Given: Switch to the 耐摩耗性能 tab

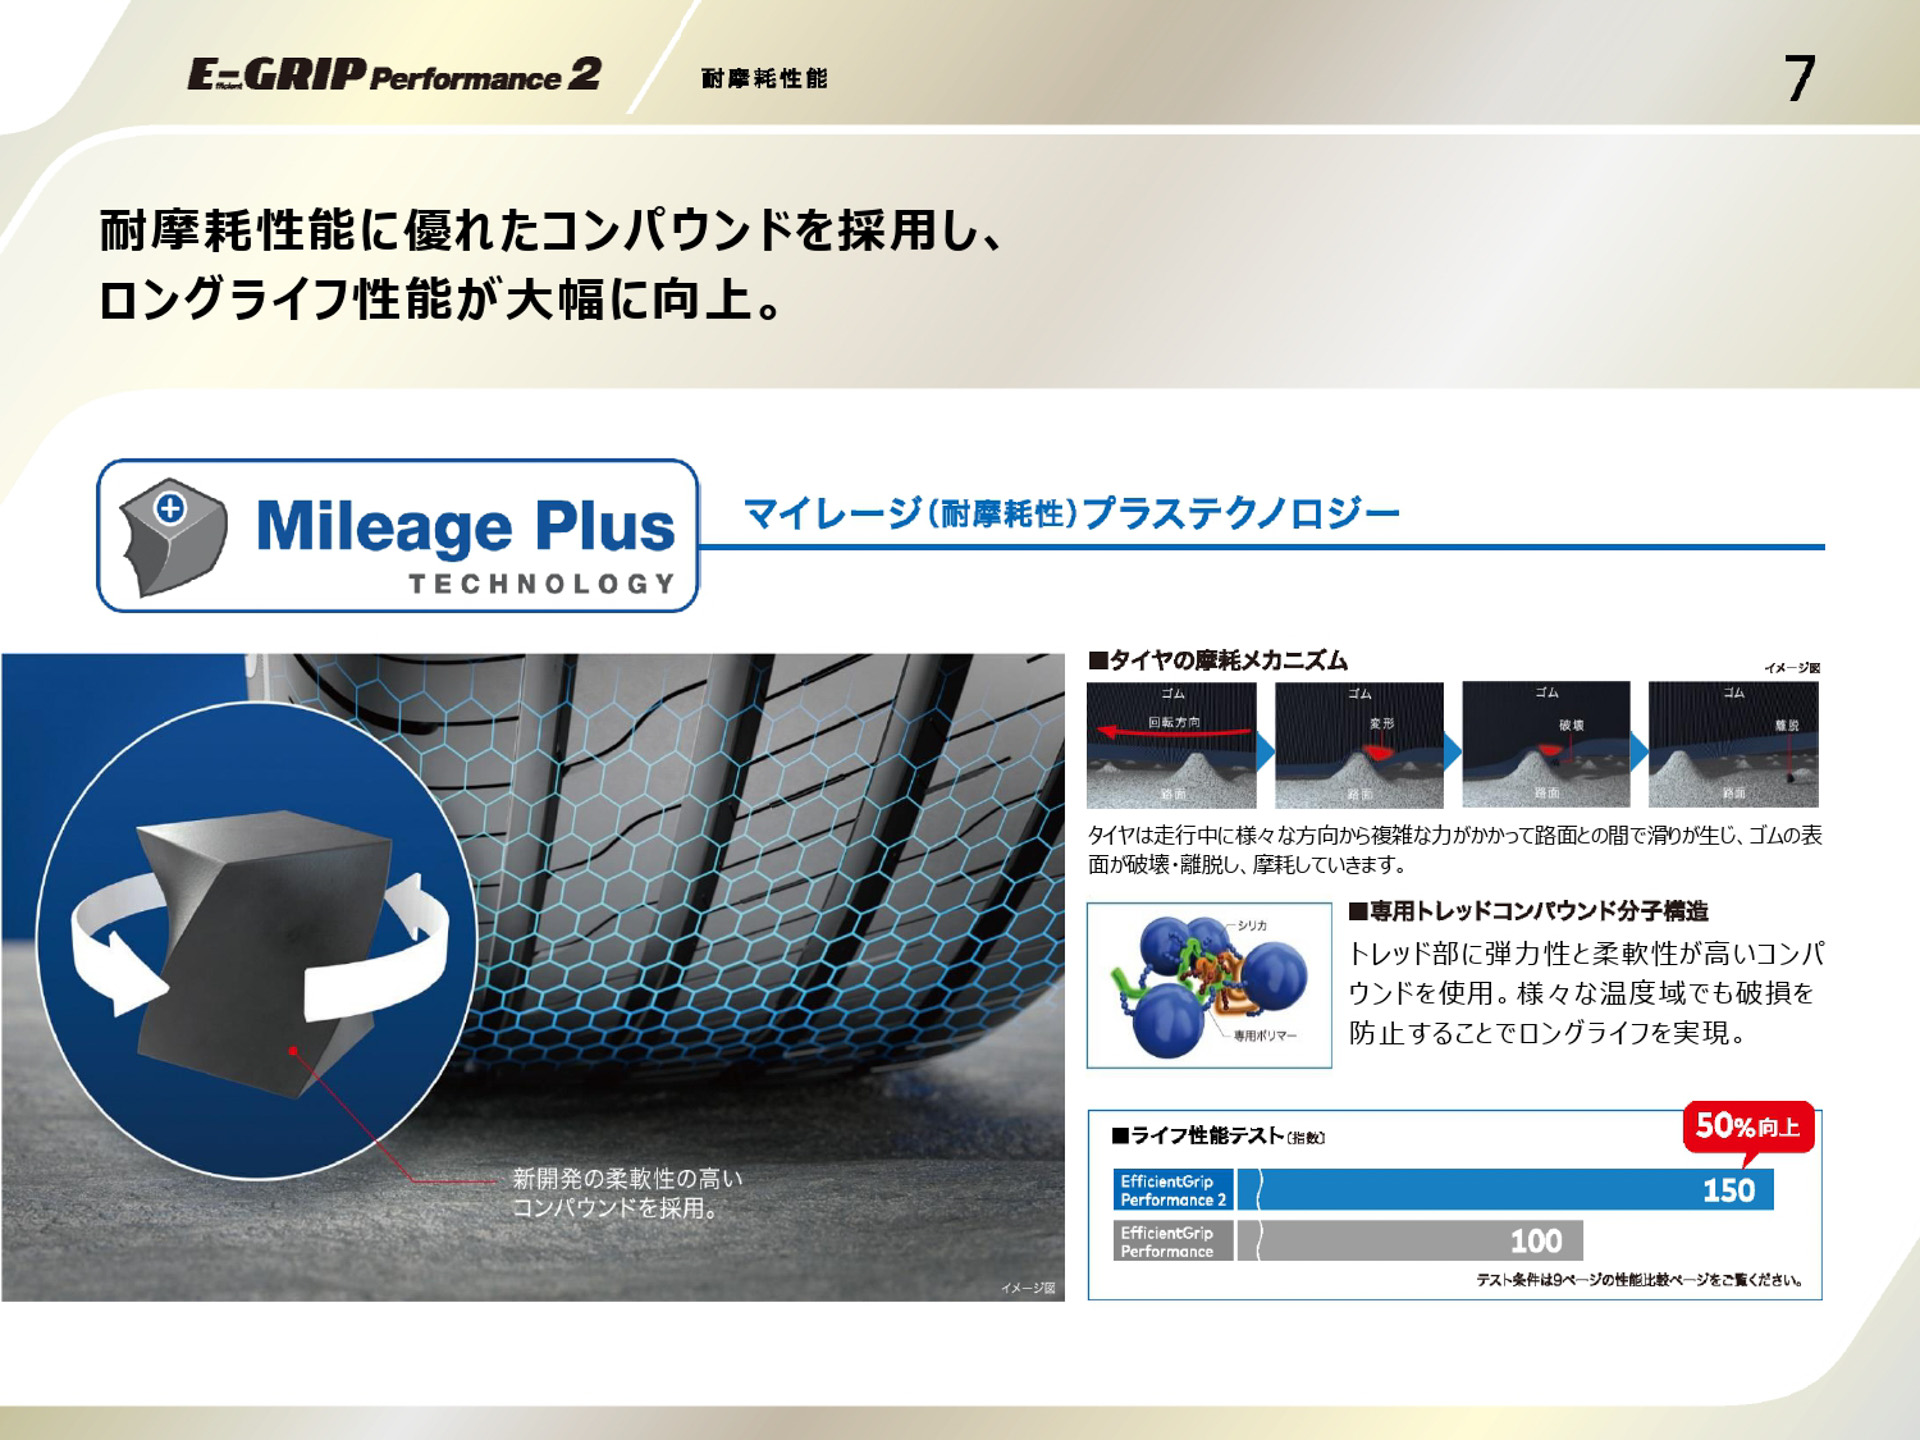Looking at the screenshot, I should [765, 80].
